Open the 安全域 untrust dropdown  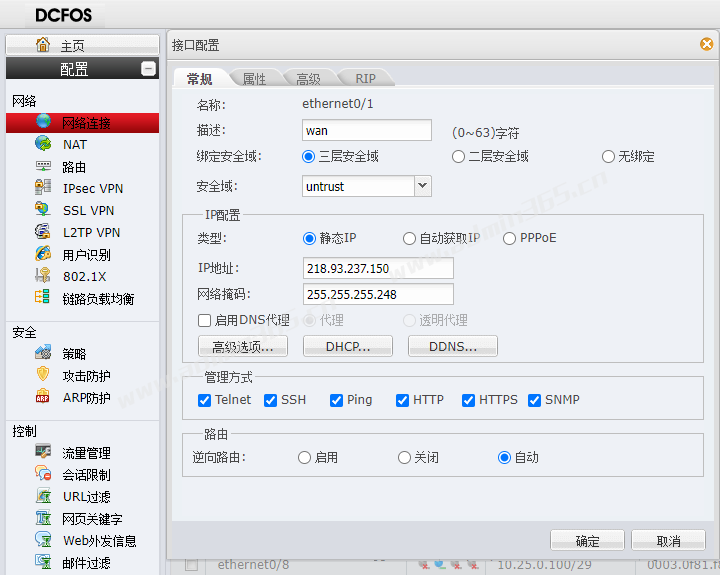[x=422, y=186]
